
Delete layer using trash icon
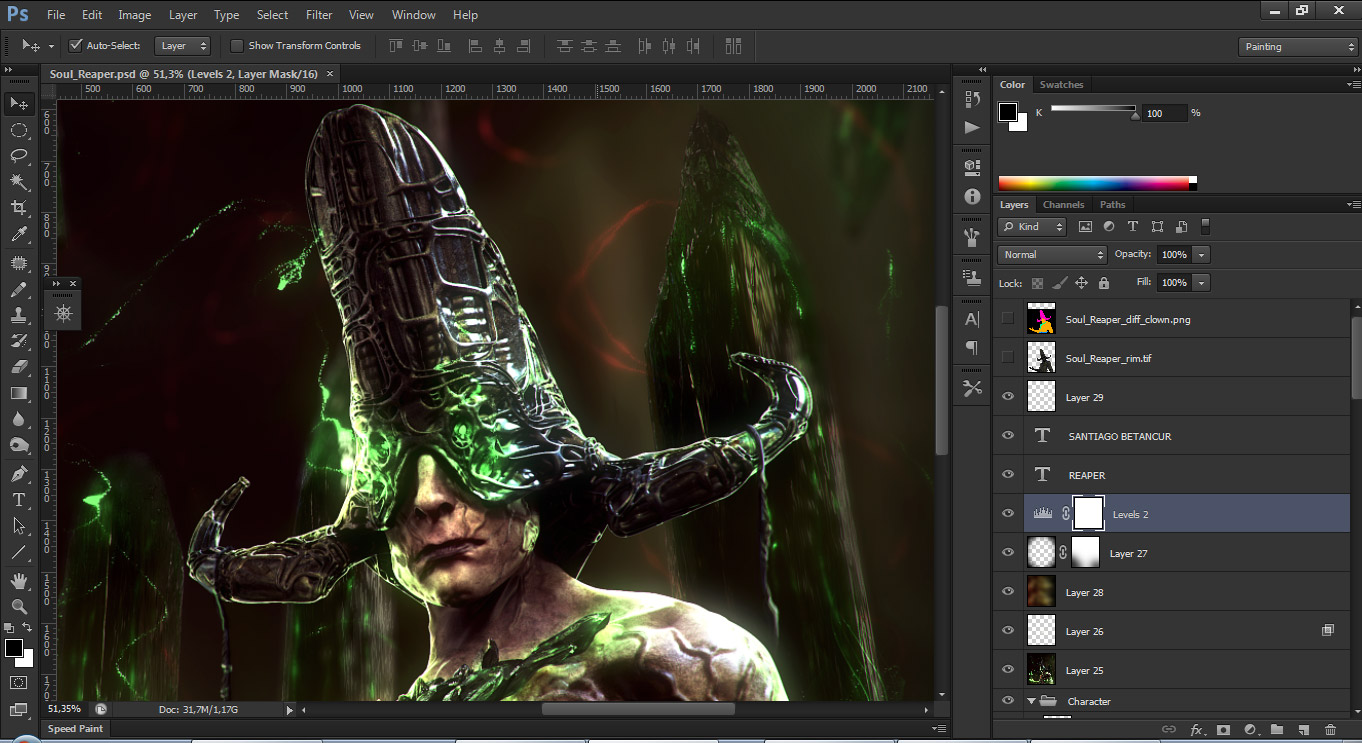coord(1330,730)
